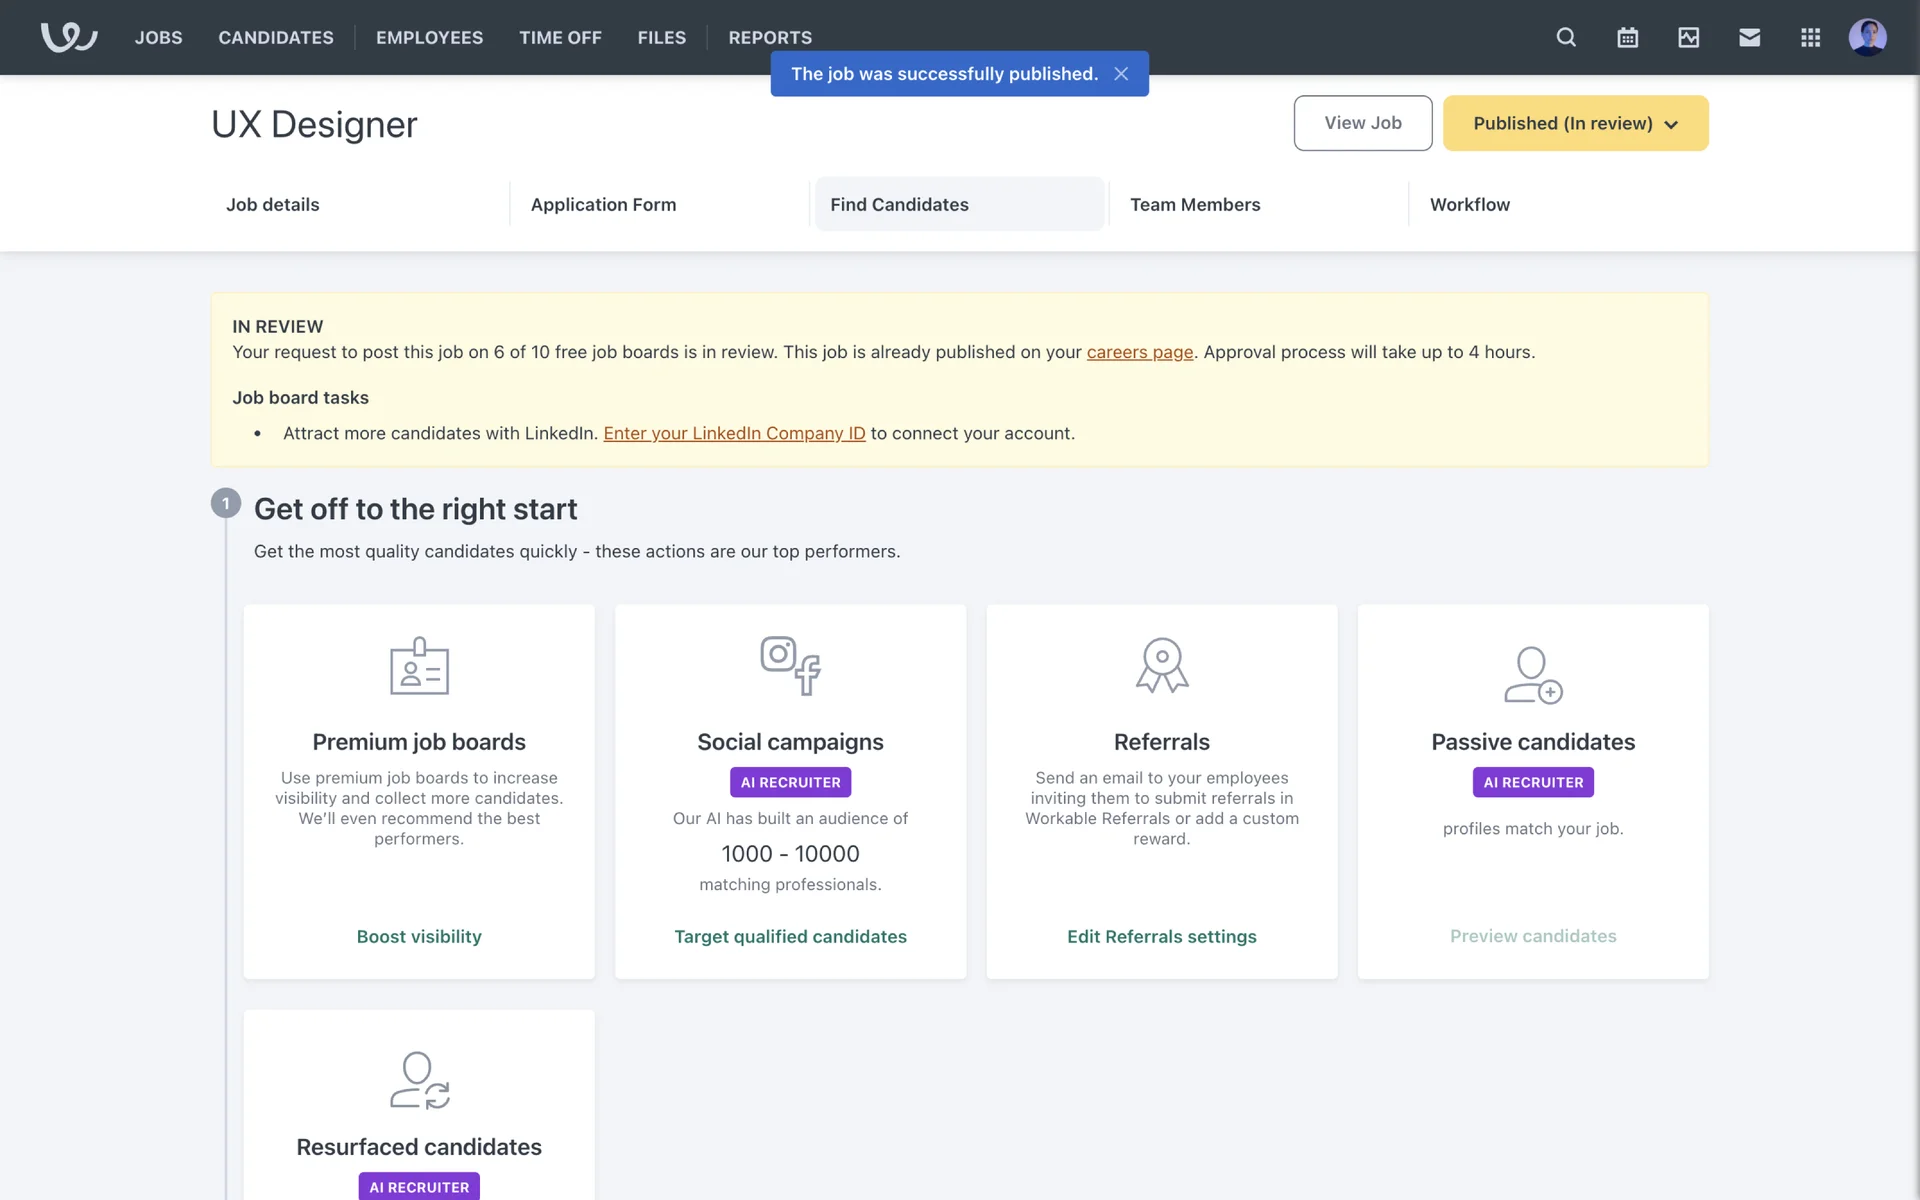Open the apps grid menu

click(x=1810, y=37)
